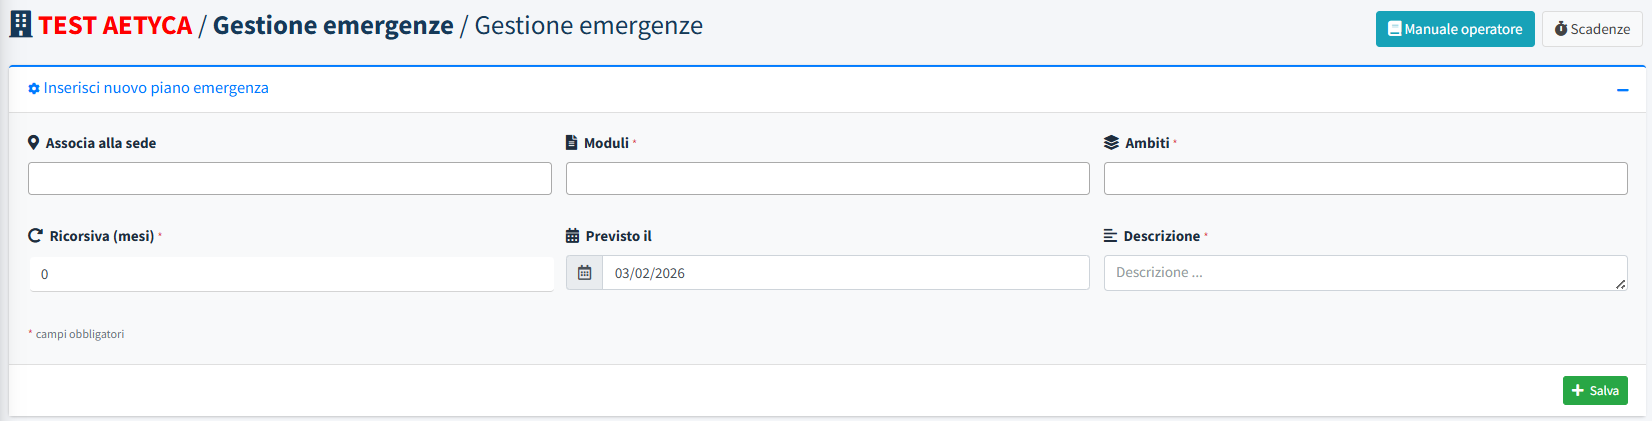The width and height of the screenshot is (1652, 421).
Task: Open the date picker calendar button
Action: [x=585, y=273]
